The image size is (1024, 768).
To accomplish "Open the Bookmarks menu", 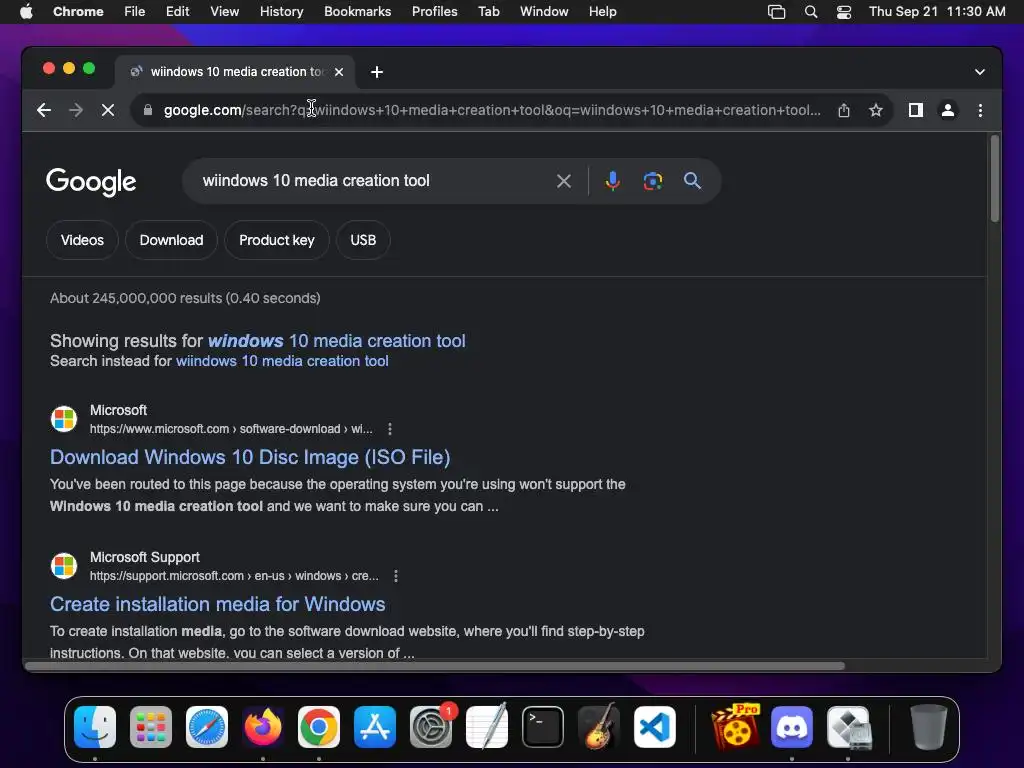I will point(358,12).
